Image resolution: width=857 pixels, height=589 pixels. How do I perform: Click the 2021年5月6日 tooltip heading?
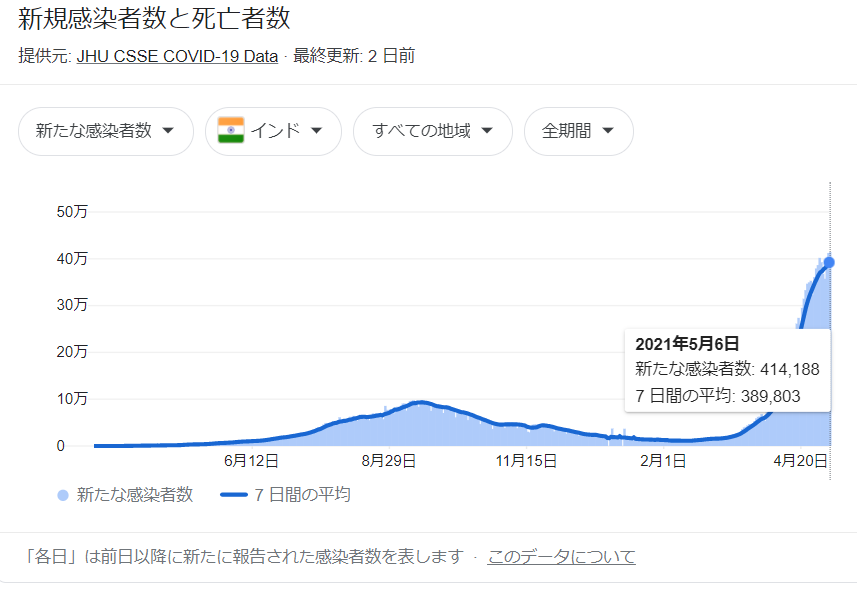coord(686,344)
